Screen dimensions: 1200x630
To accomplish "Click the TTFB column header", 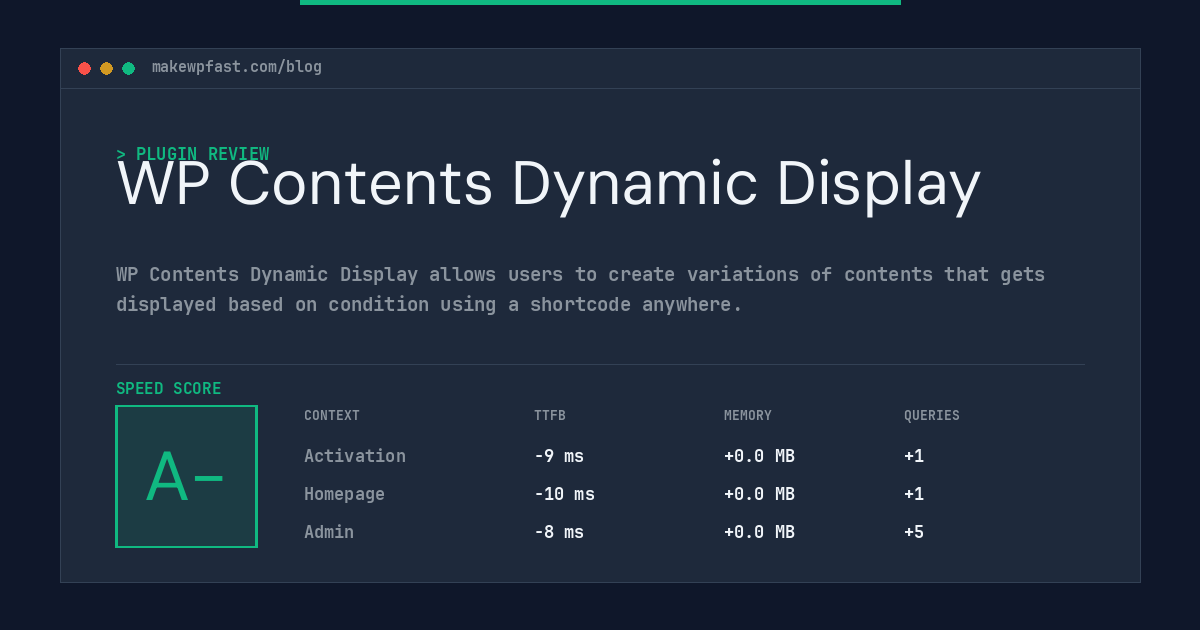I will tap(550, 416).
